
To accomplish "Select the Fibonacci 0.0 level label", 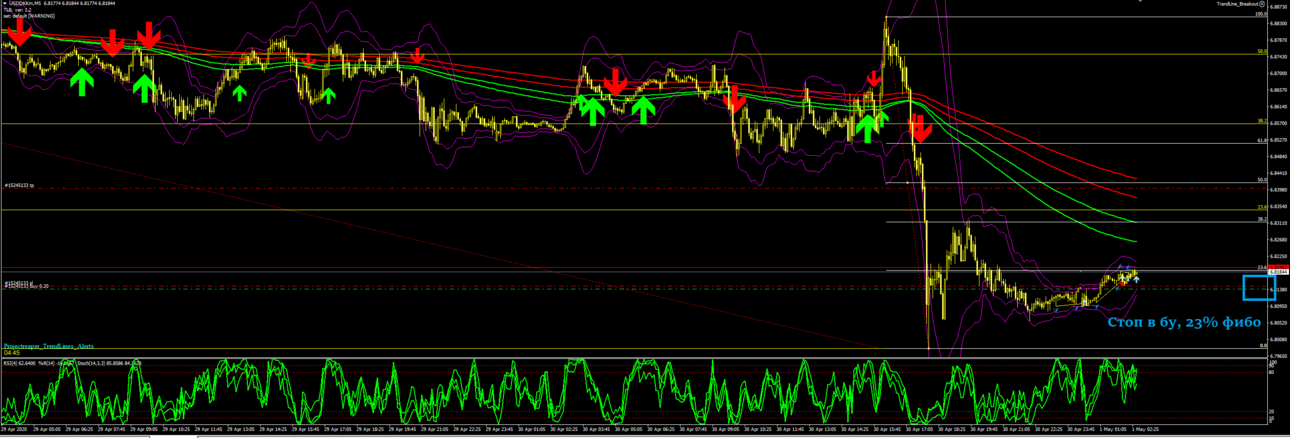I will (1263, 346).
